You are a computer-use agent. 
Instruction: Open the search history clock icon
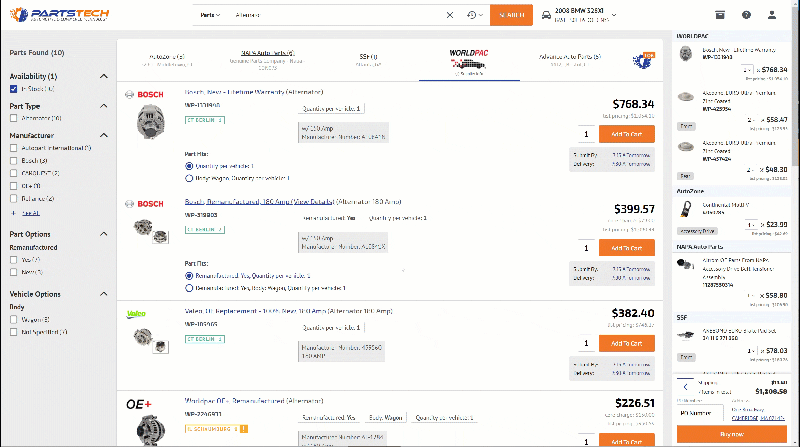click(x=471, y=15)
